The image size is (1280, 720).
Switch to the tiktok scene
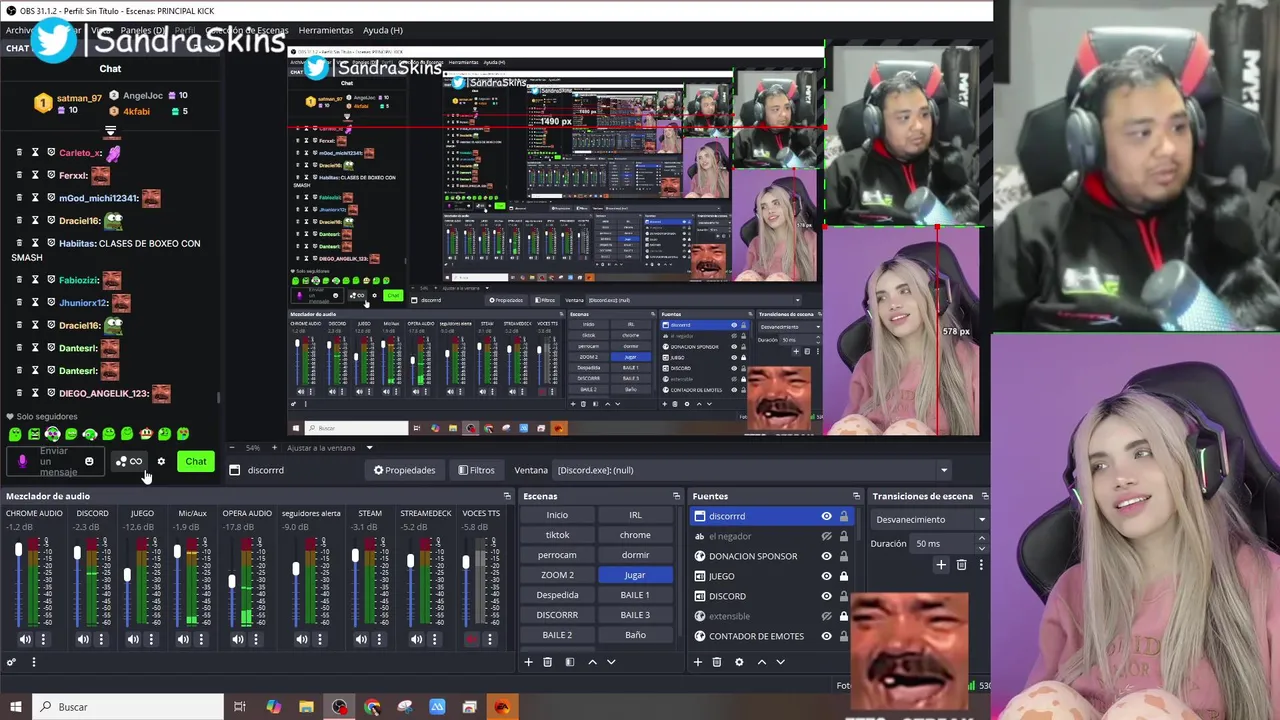[x=557, y=535]
